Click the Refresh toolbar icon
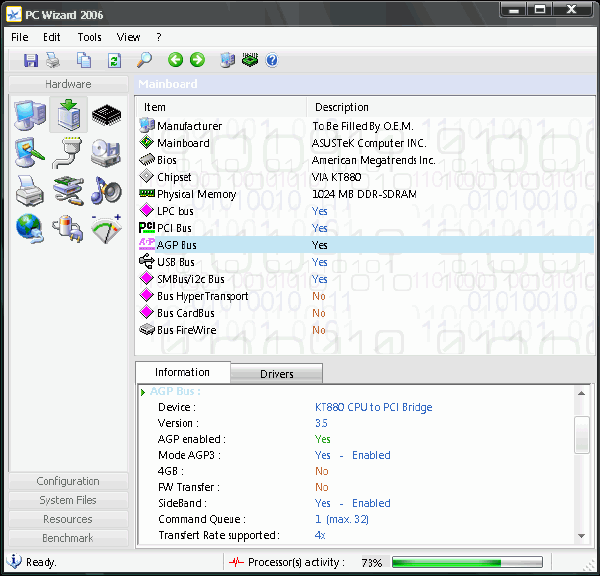This screenshot has width=600, height=576. pos(114,60)
